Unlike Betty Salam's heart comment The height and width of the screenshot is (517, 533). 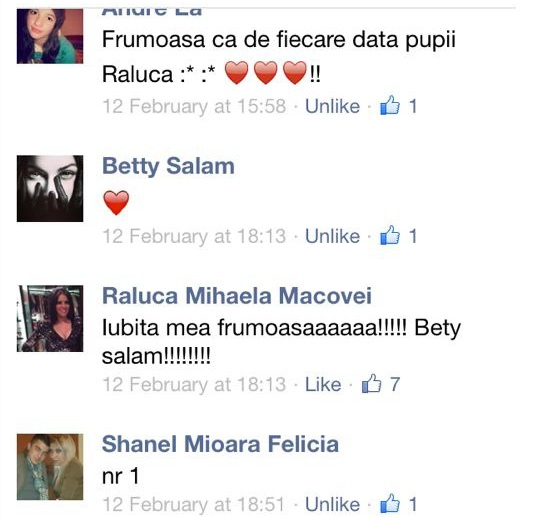(332, 236)
